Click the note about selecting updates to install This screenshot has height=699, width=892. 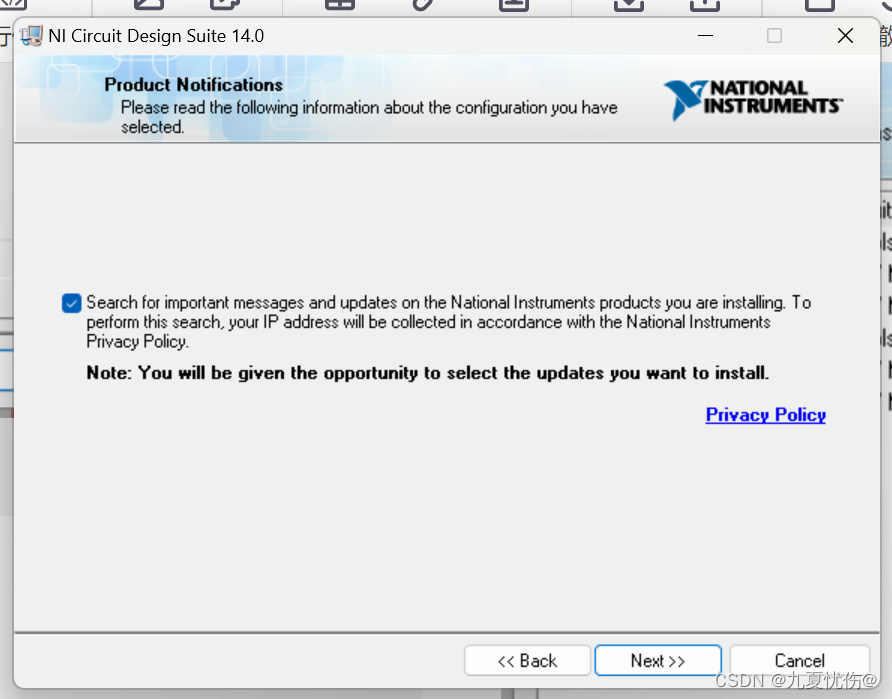[427, 373]
